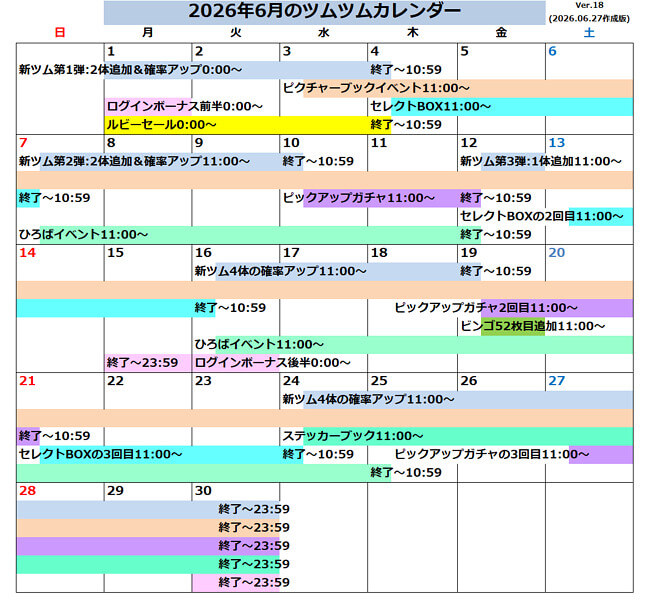The width and height of the screenshot is (650, 611).
Task: Select date number 11
Action: [379, 143]
